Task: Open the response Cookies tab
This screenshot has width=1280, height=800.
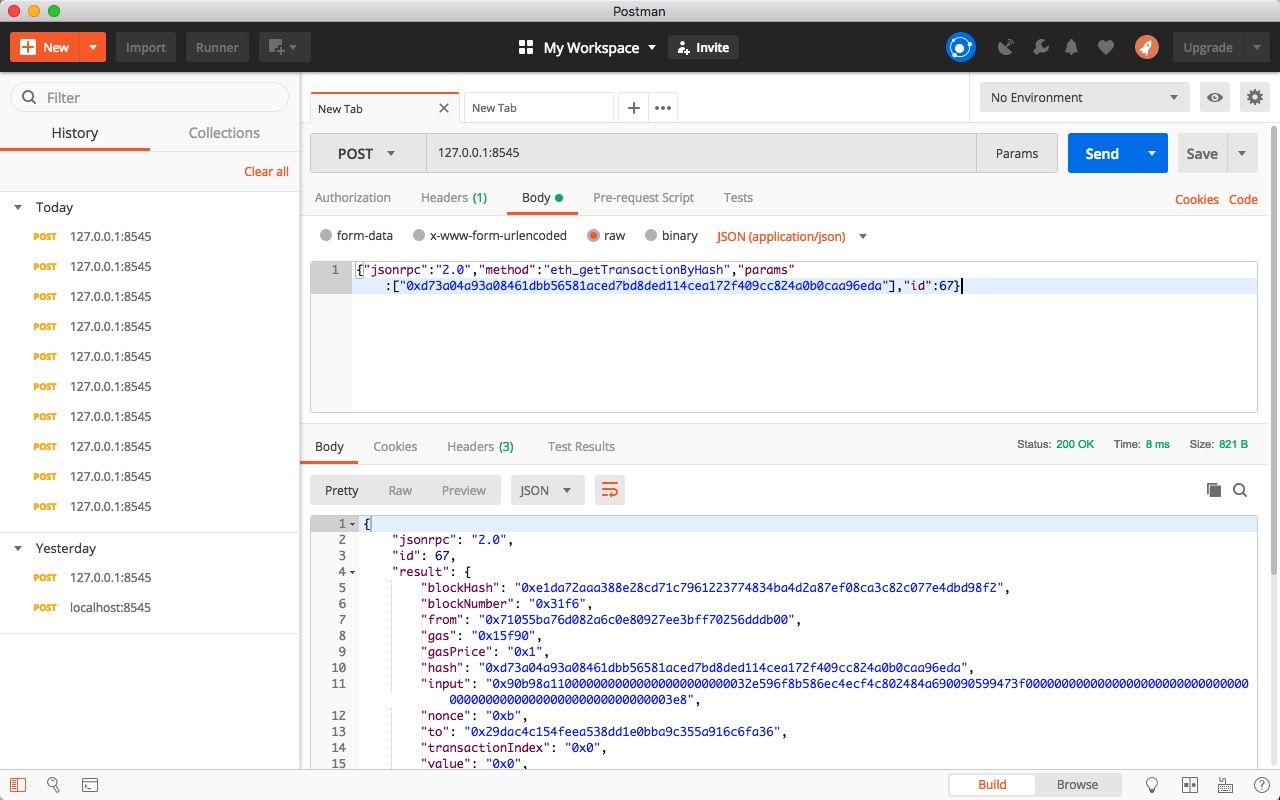Action: pos(395,447)
